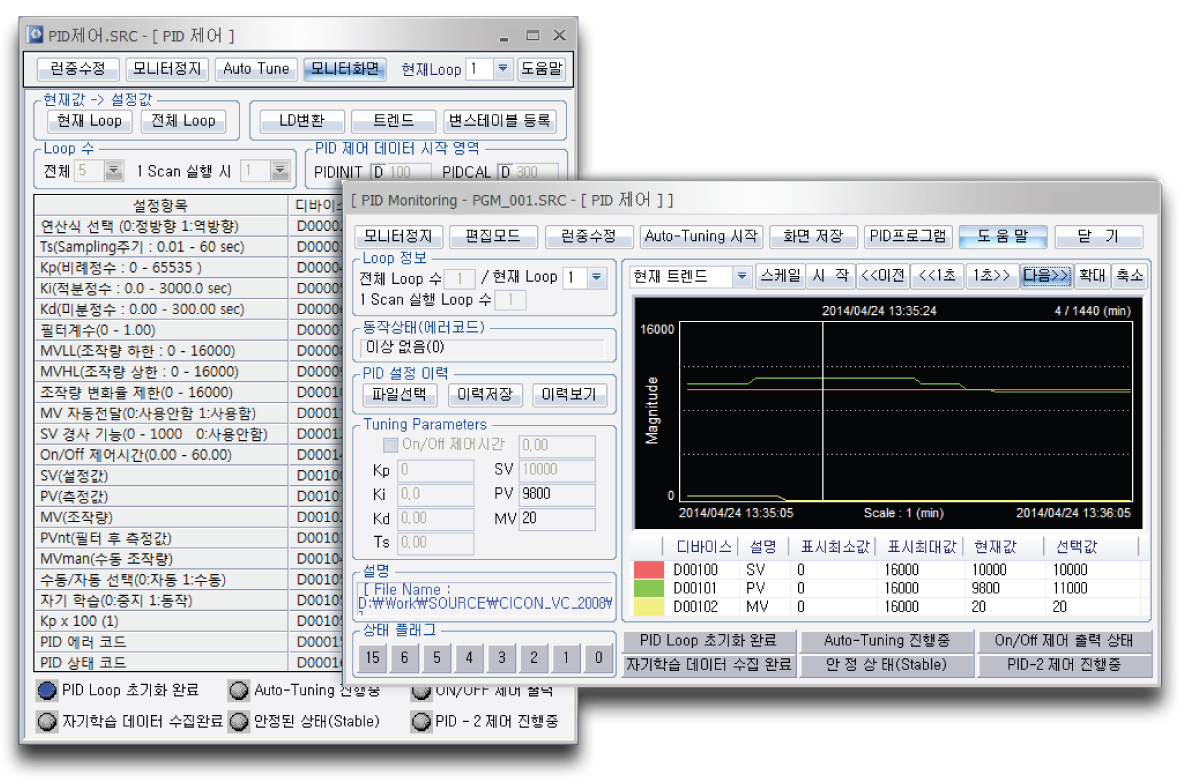Open the 현재 트렌드 dropdown
1200x780 pixels.
[742, 277]
